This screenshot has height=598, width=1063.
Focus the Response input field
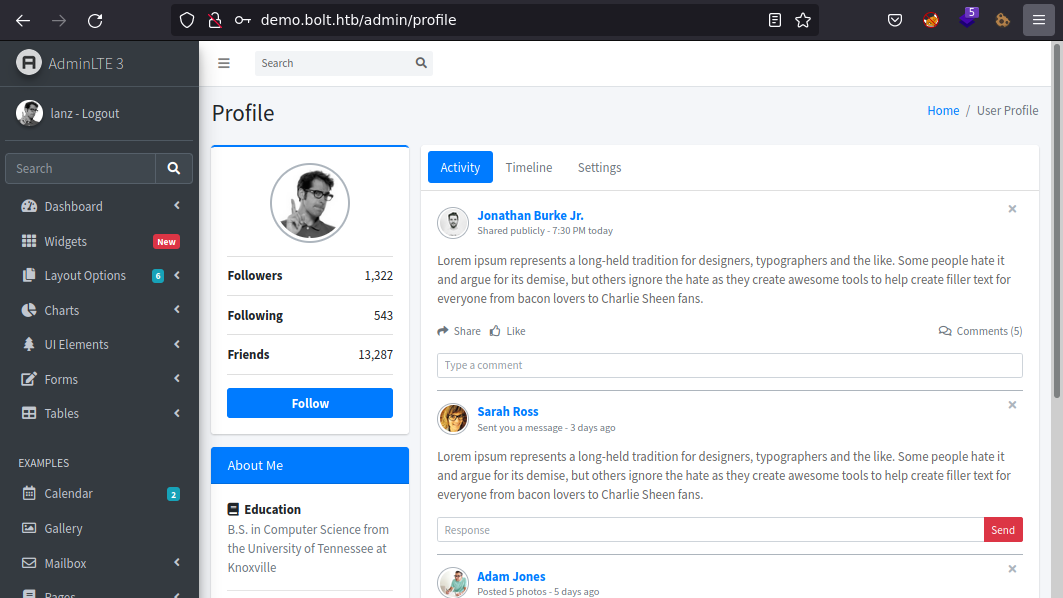(710, 530)
